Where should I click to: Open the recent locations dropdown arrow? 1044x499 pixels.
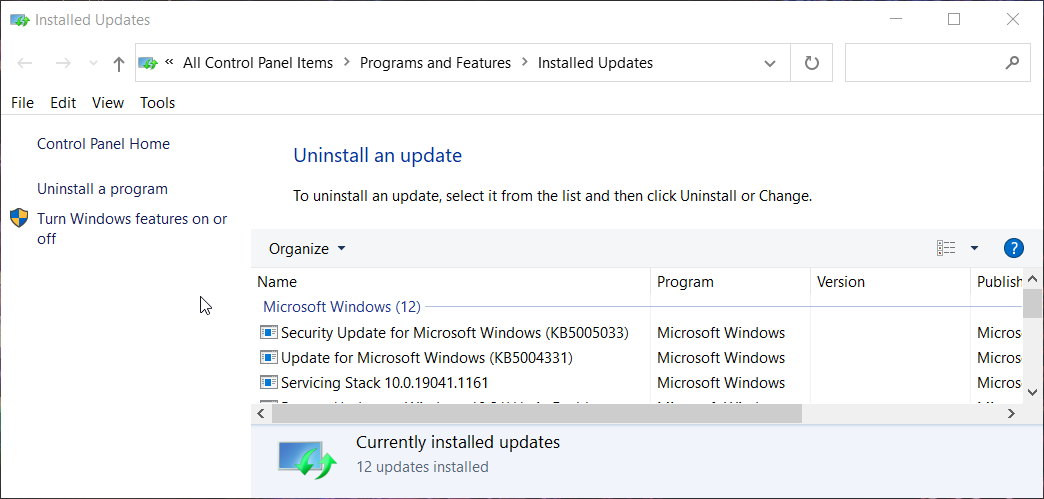click(94, 64)
